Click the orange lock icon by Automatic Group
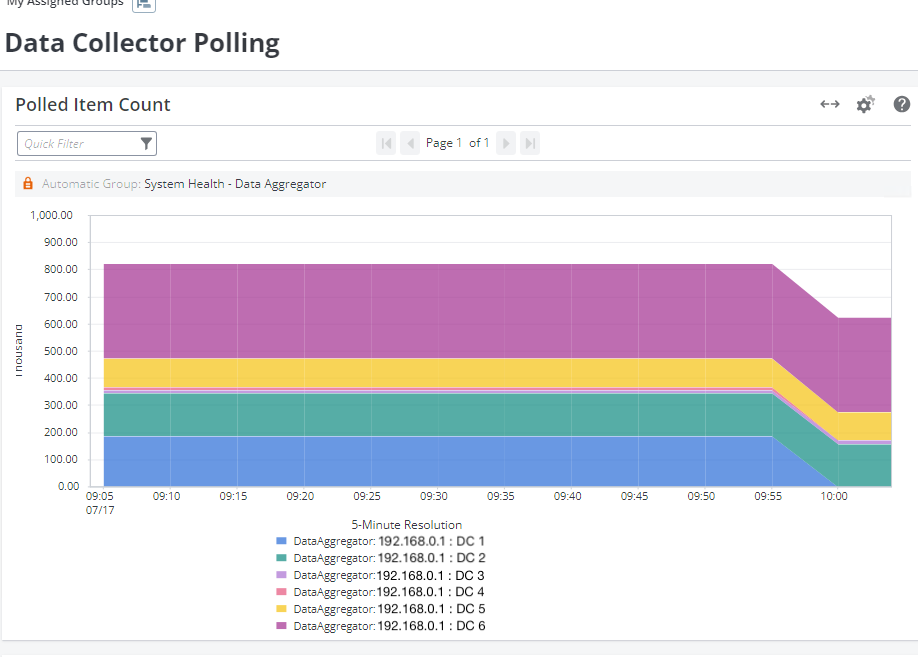918x657 pixels. (x=28, y=184)
